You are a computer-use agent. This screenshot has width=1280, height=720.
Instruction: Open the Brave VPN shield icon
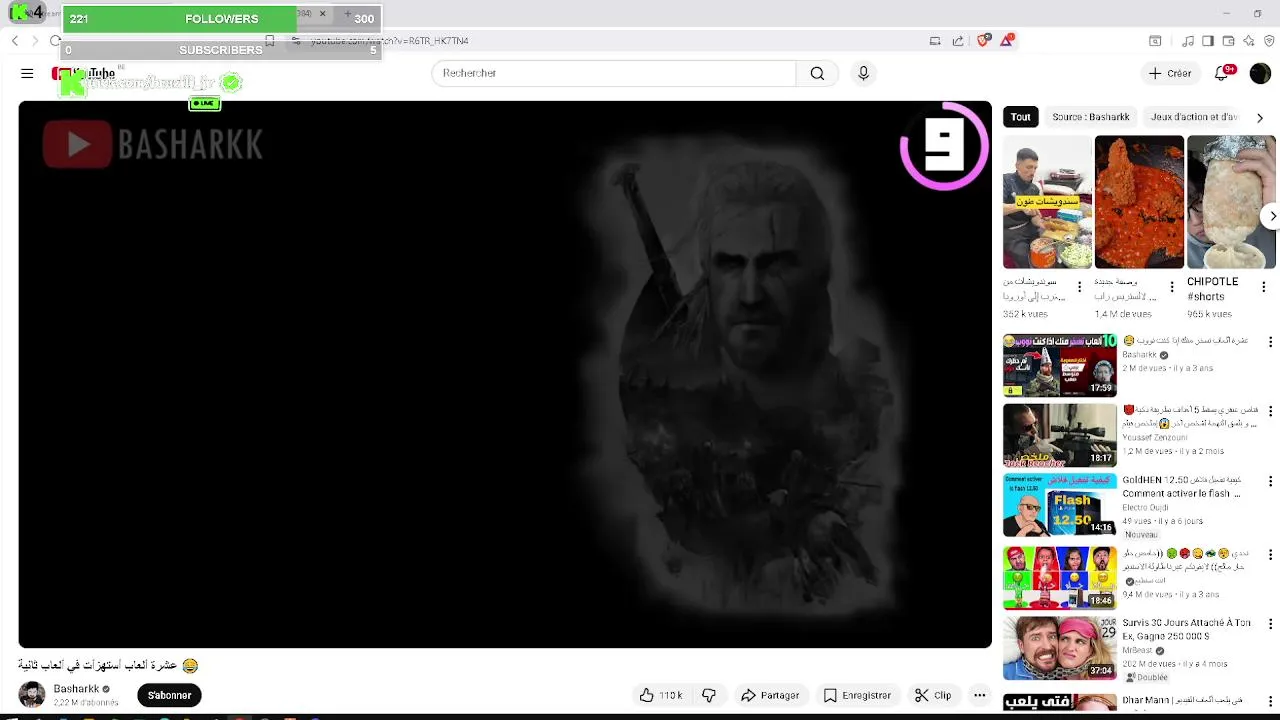tap(1269, 41)
